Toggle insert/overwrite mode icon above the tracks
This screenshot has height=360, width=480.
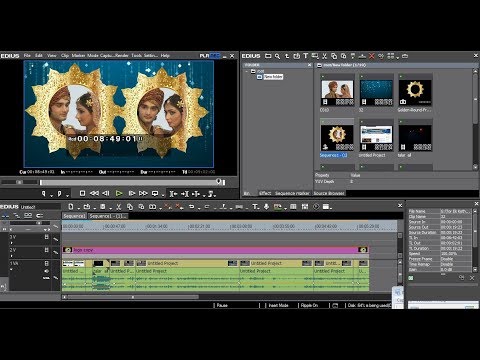(x=6, y=215)
